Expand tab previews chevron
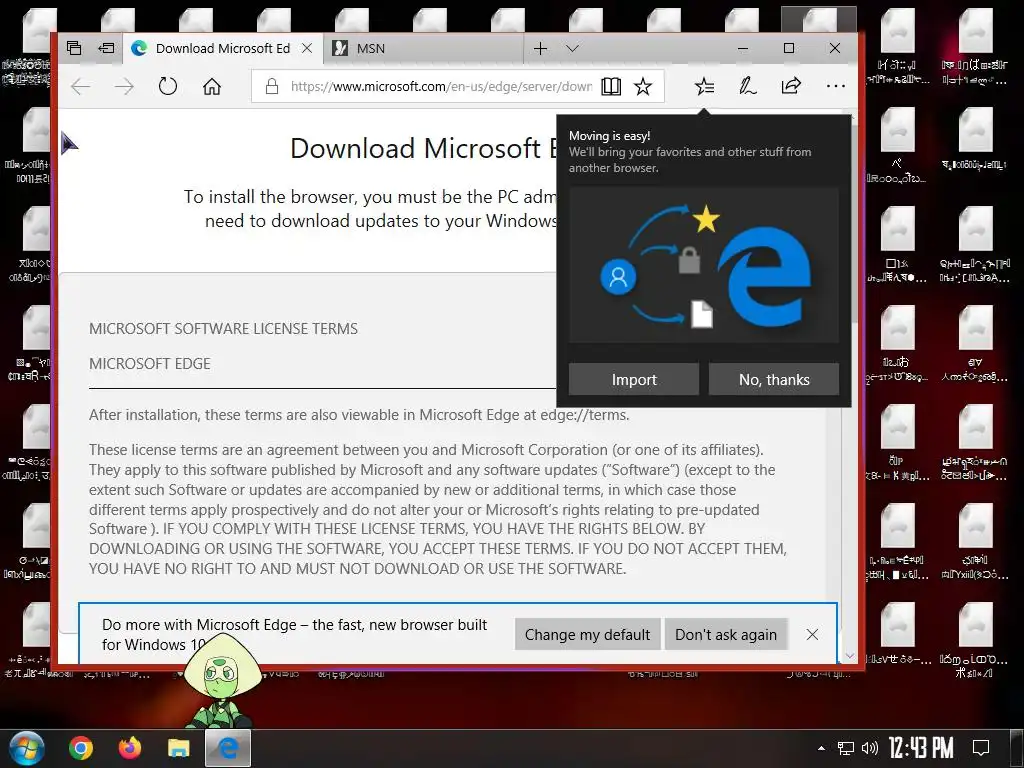Viewport: 1024px width, 768px height. coord(572,48)
